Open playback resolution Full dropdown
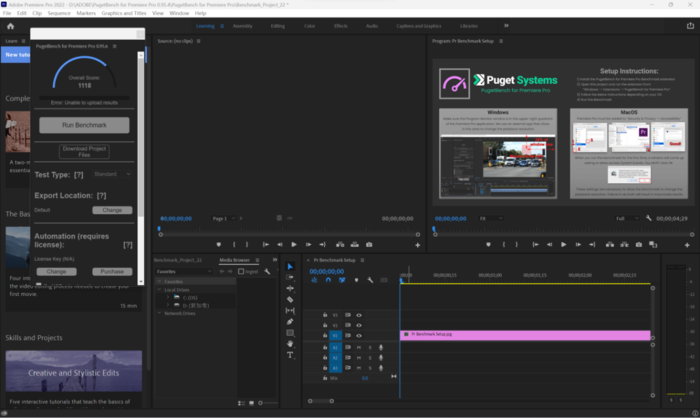 pos(627,218)
